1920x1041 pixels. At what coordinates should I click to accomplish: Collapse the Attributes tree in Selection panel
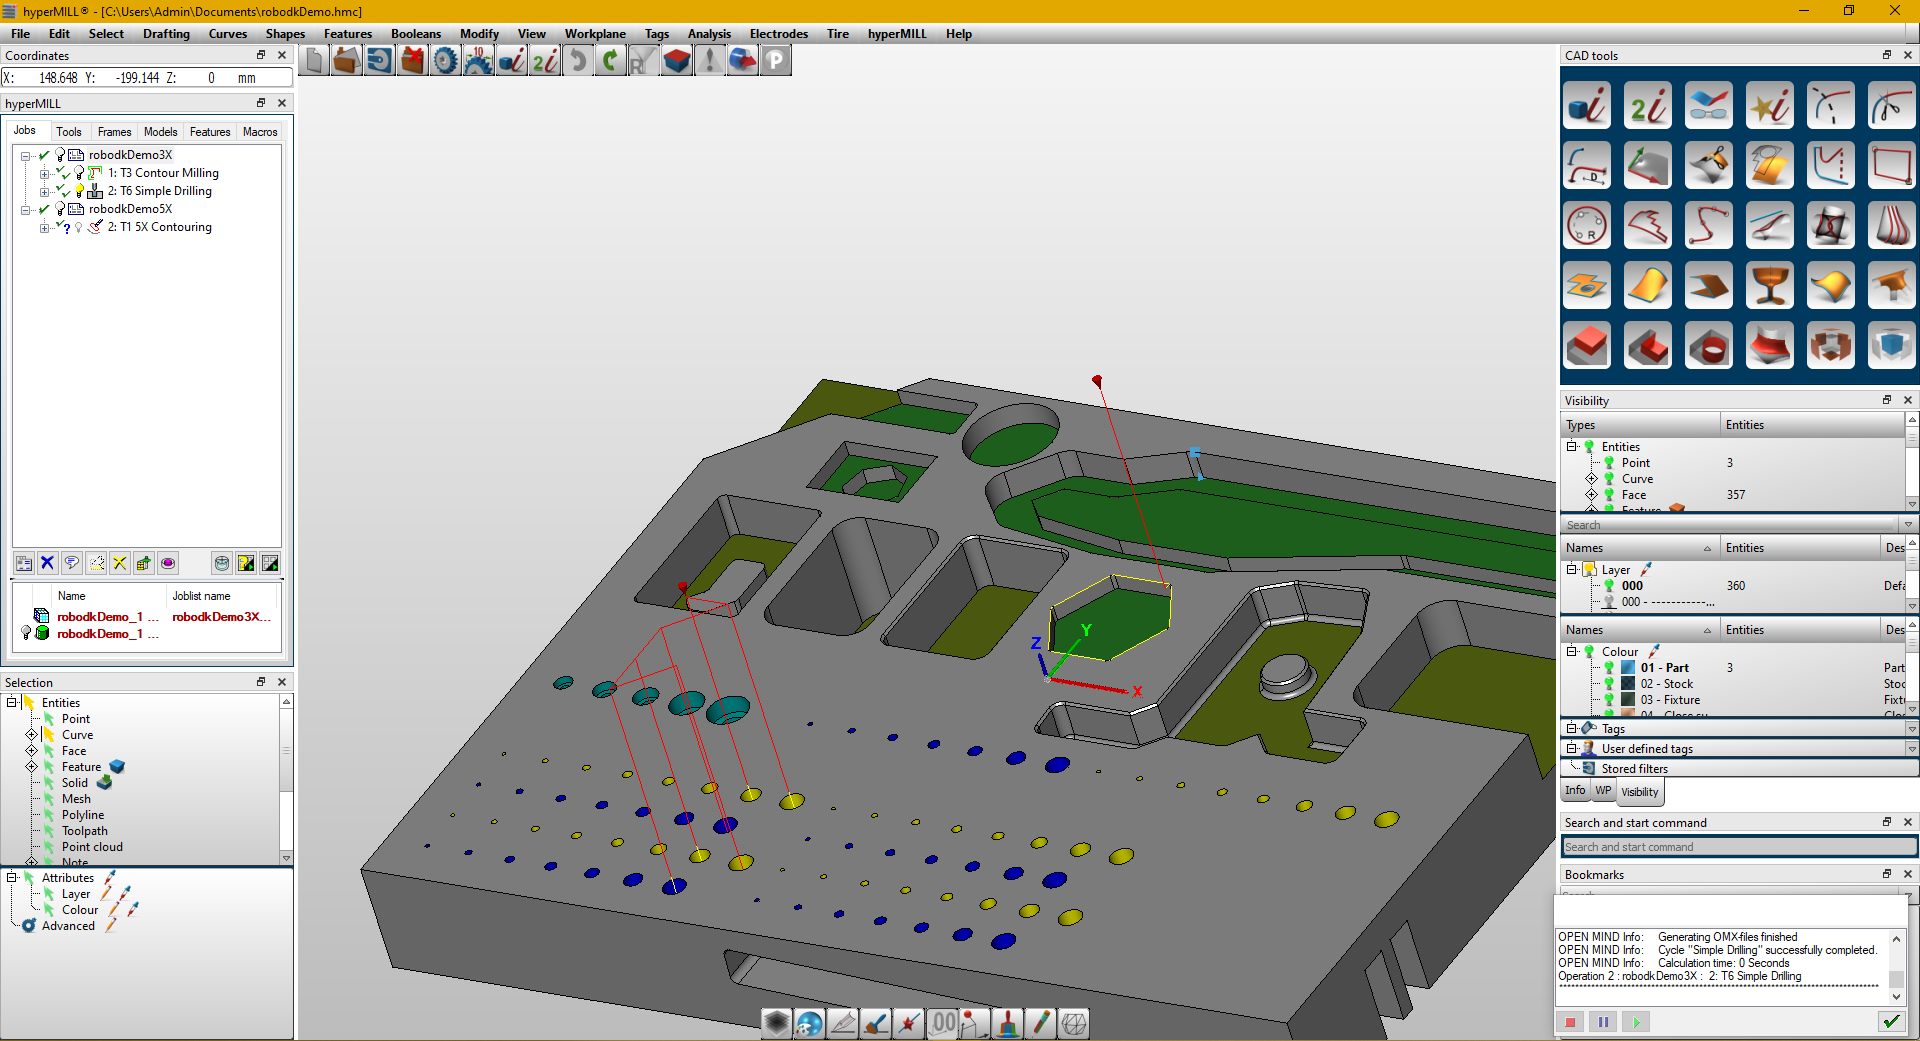tap(12, 878)
